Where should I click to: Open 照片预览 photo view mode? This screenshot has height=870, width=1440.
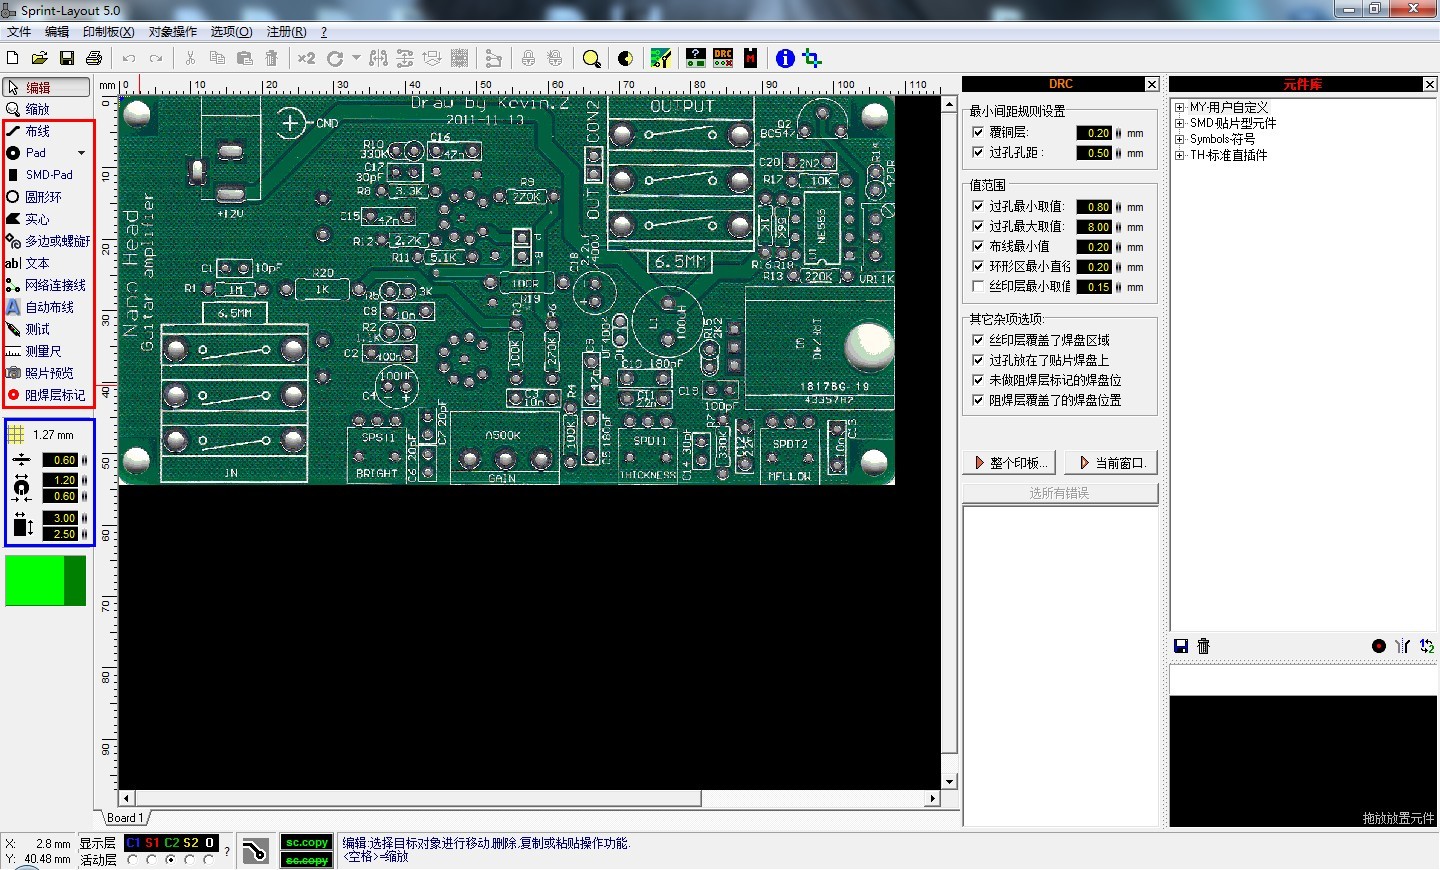pos(47,373)
